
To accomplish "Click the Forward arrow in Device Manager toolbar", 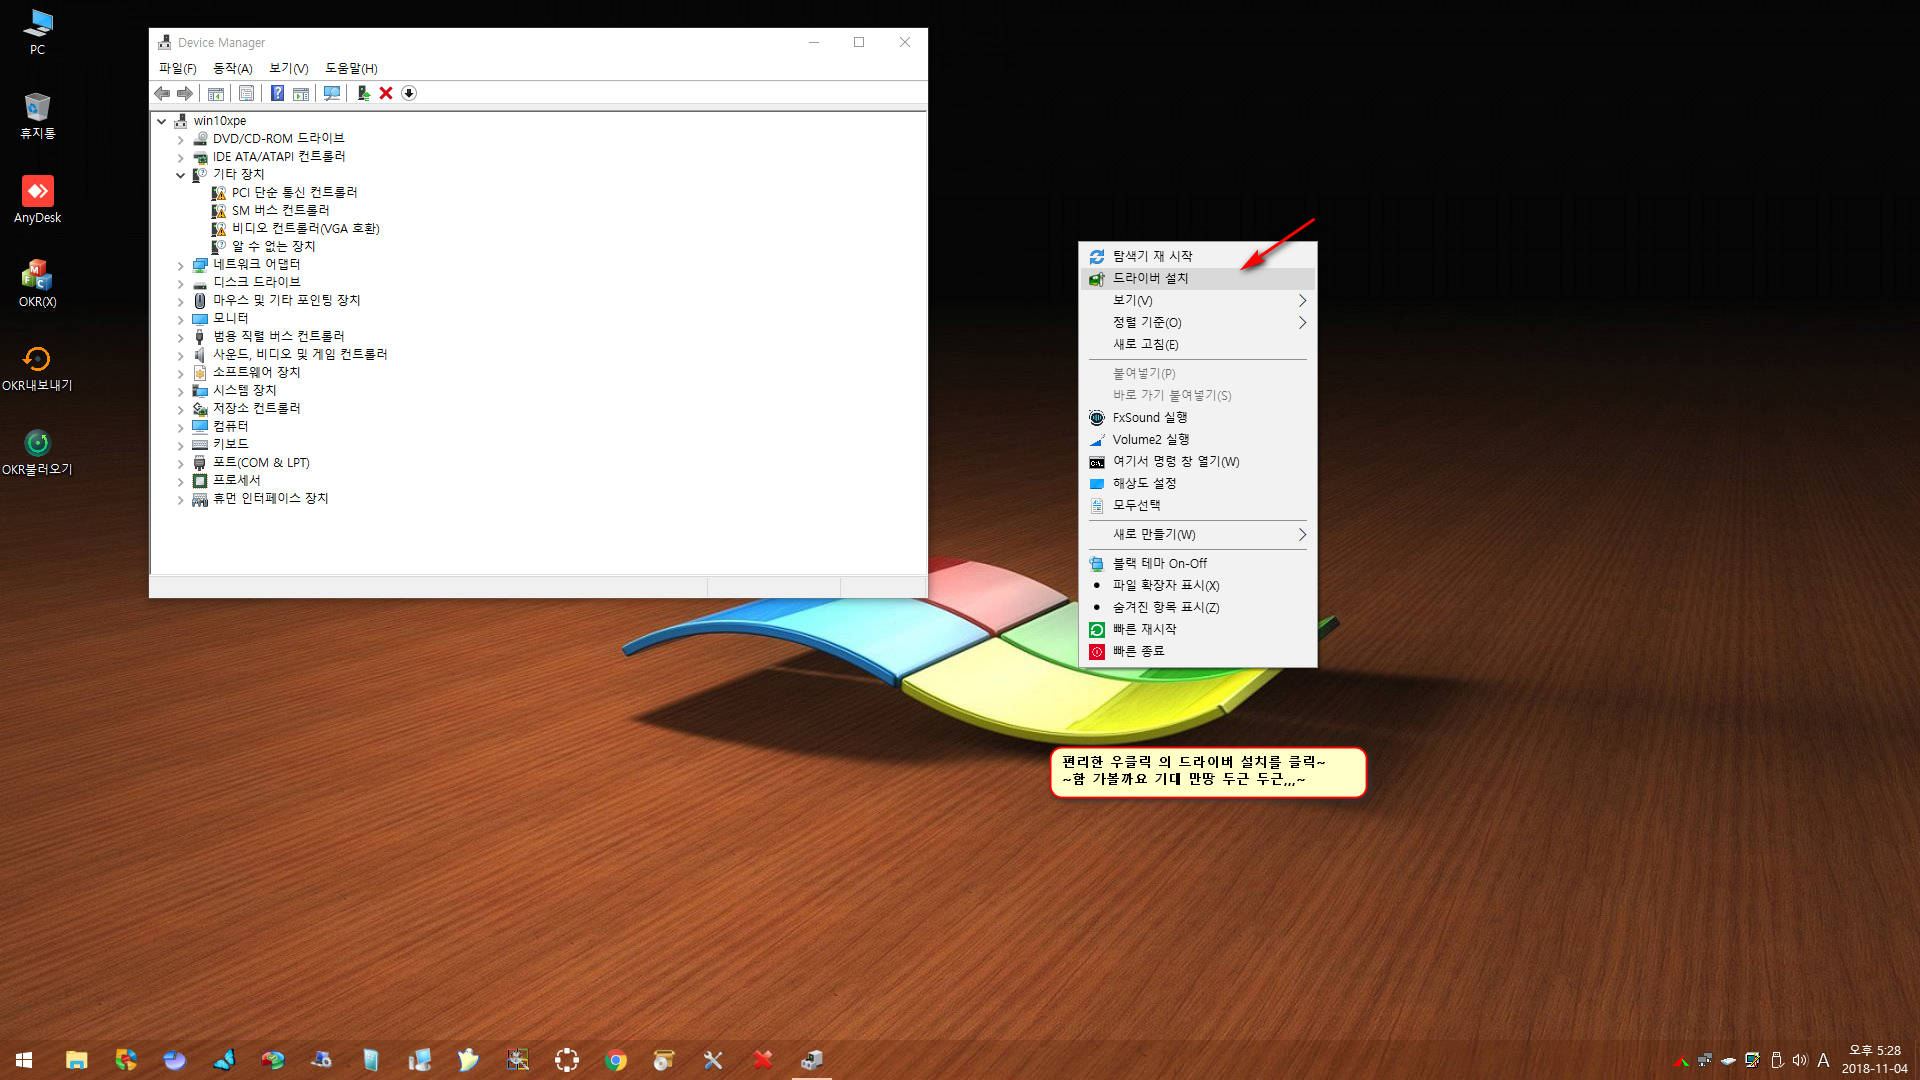I will click(185, 93).
